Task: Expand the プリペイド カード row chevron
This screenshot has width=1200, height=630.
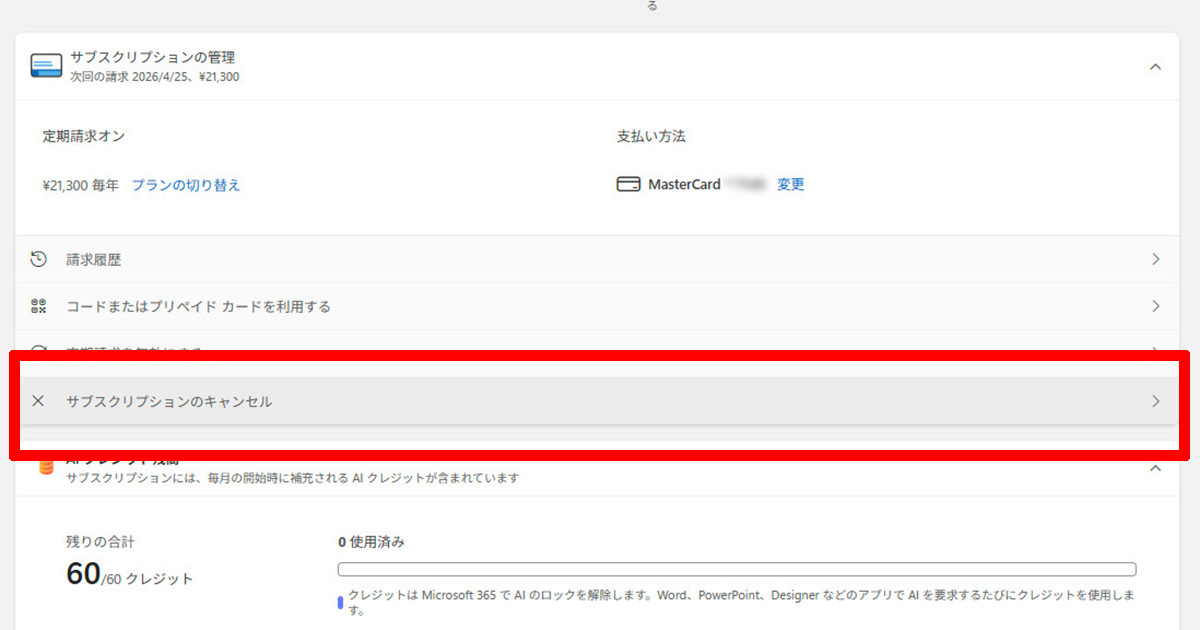Action: (1156, 306)
